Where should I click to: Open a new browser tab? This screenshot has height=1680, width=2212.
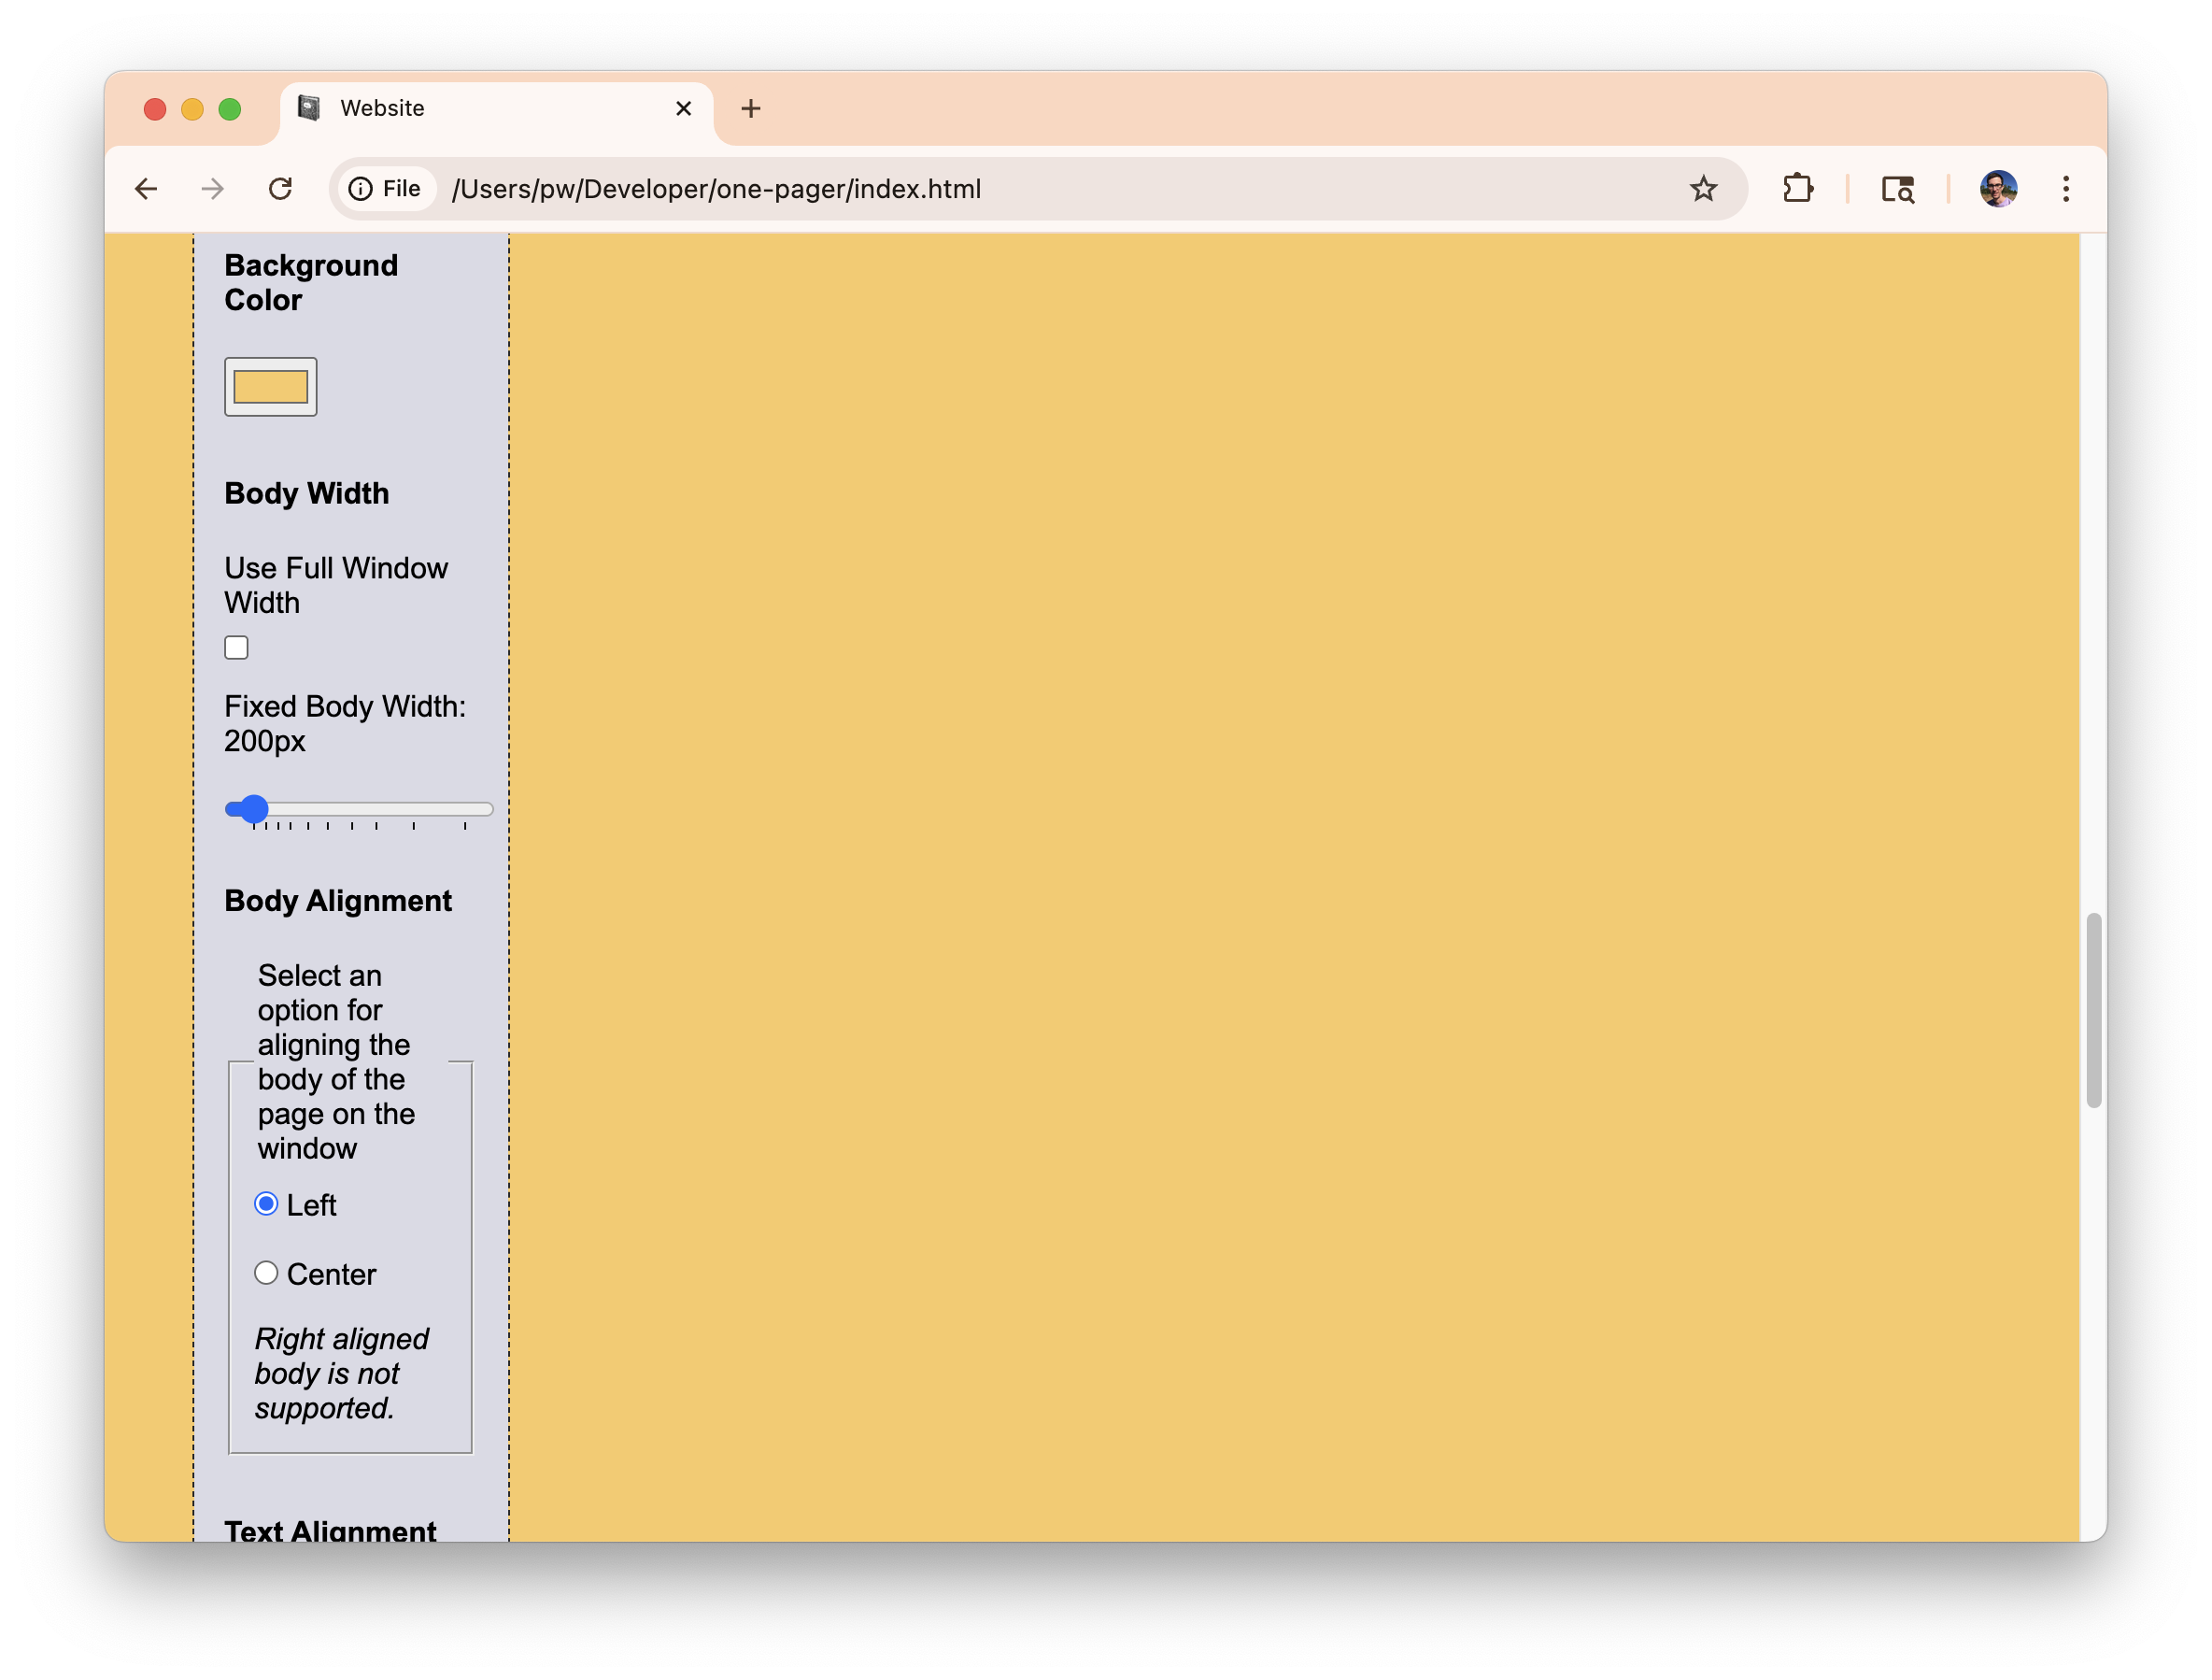(751, 108)
